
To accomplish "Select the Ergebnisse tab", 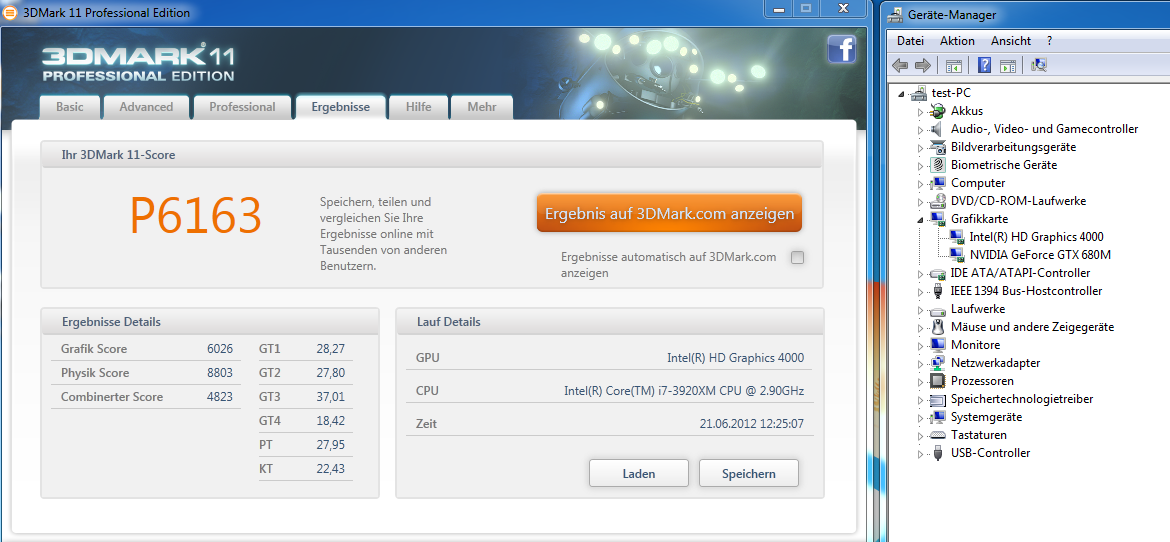I will pyautogui.click(x=340, y=107).
